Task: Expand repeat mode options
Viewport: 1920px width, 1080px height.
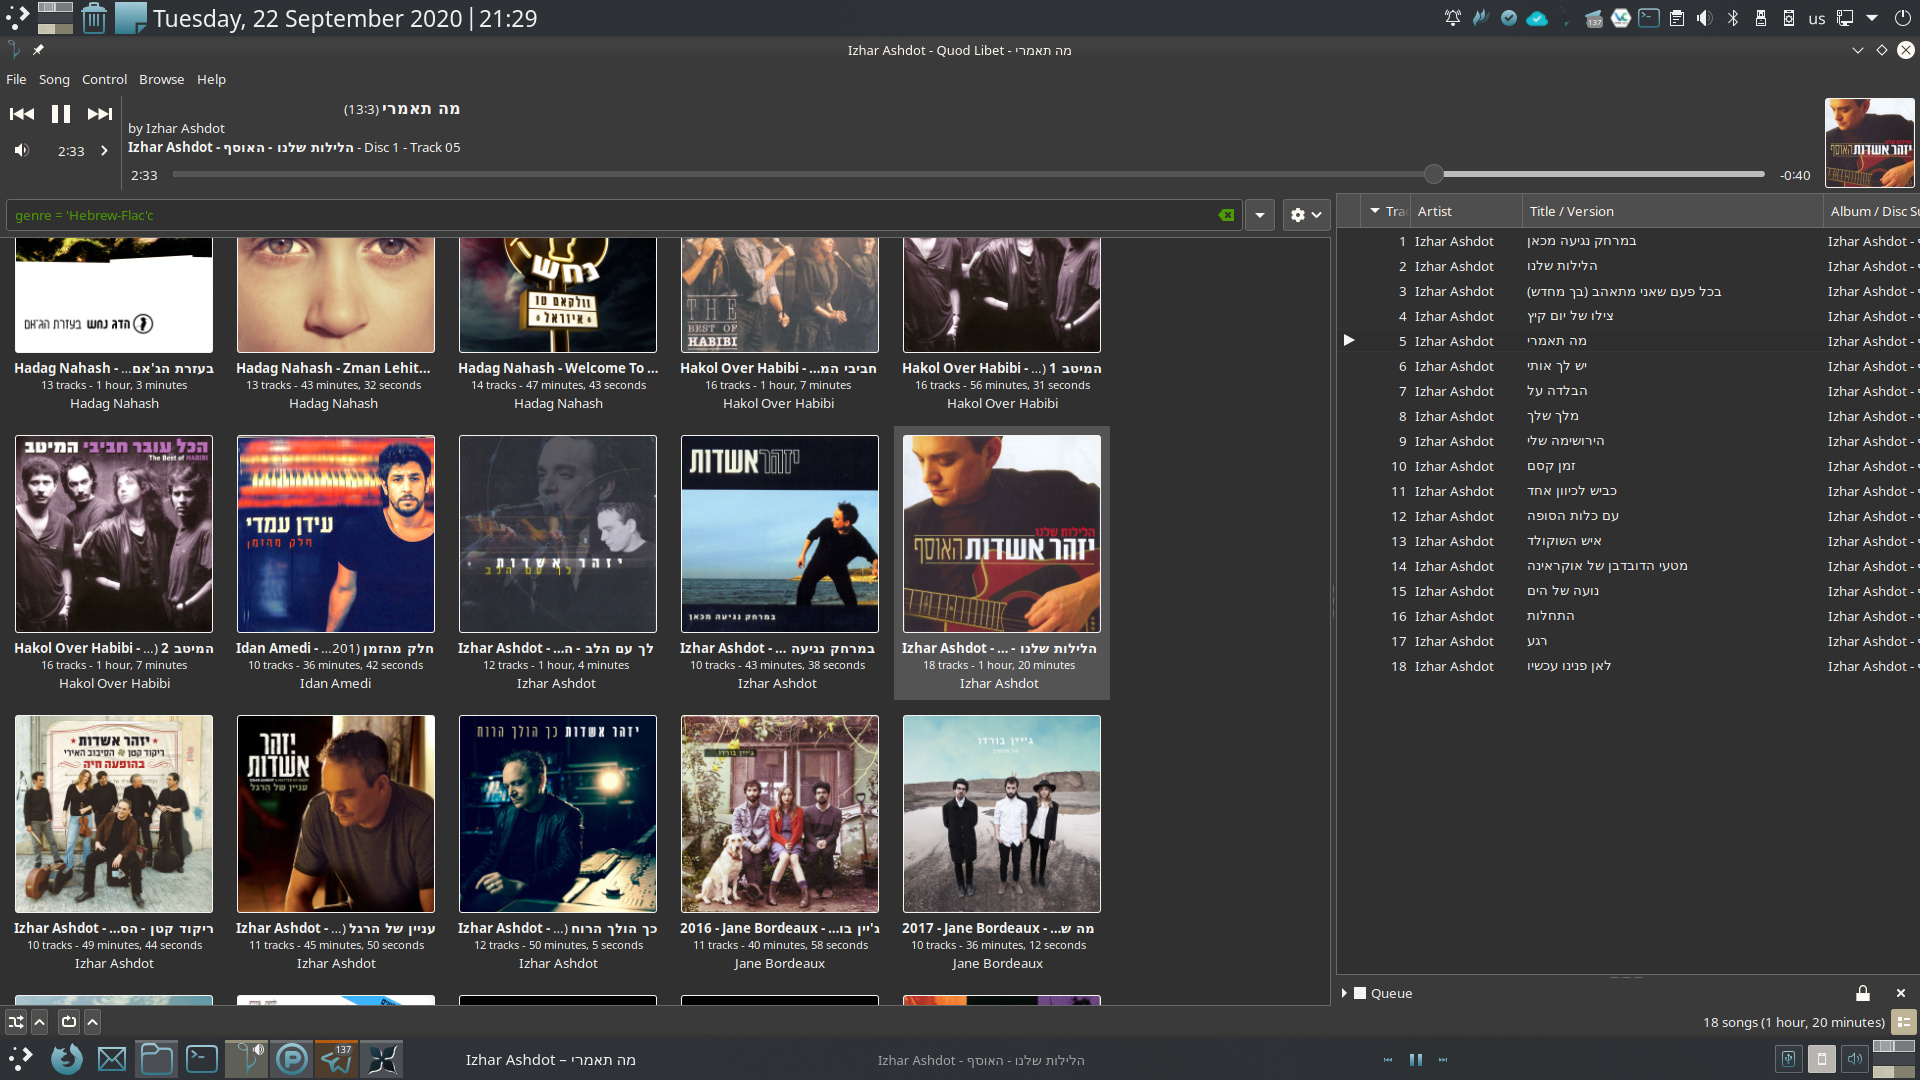Action: [92, 1021]
